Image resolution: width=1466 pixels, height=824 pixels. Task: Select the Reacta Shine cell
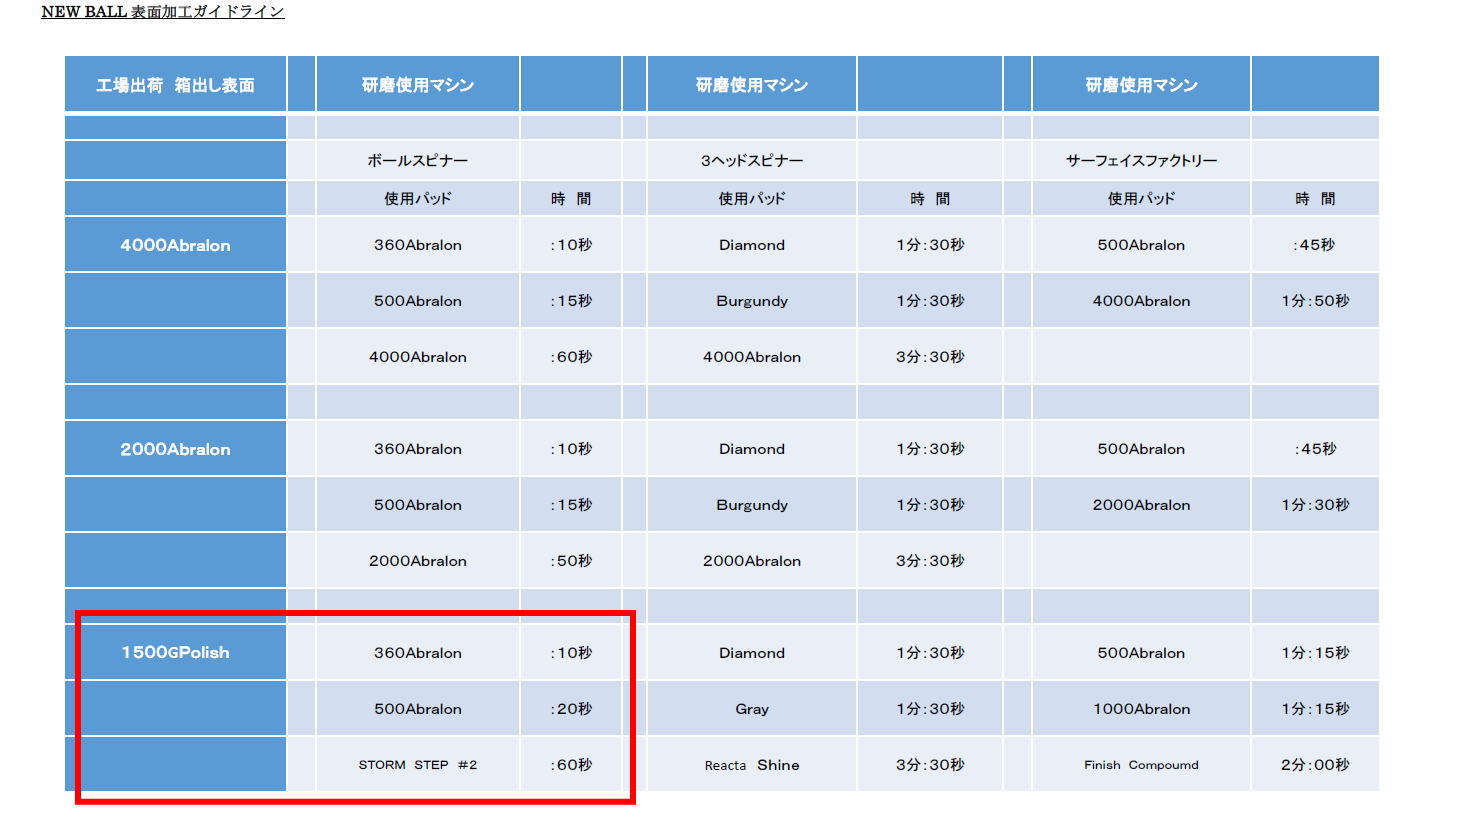(x=752, y=765)
